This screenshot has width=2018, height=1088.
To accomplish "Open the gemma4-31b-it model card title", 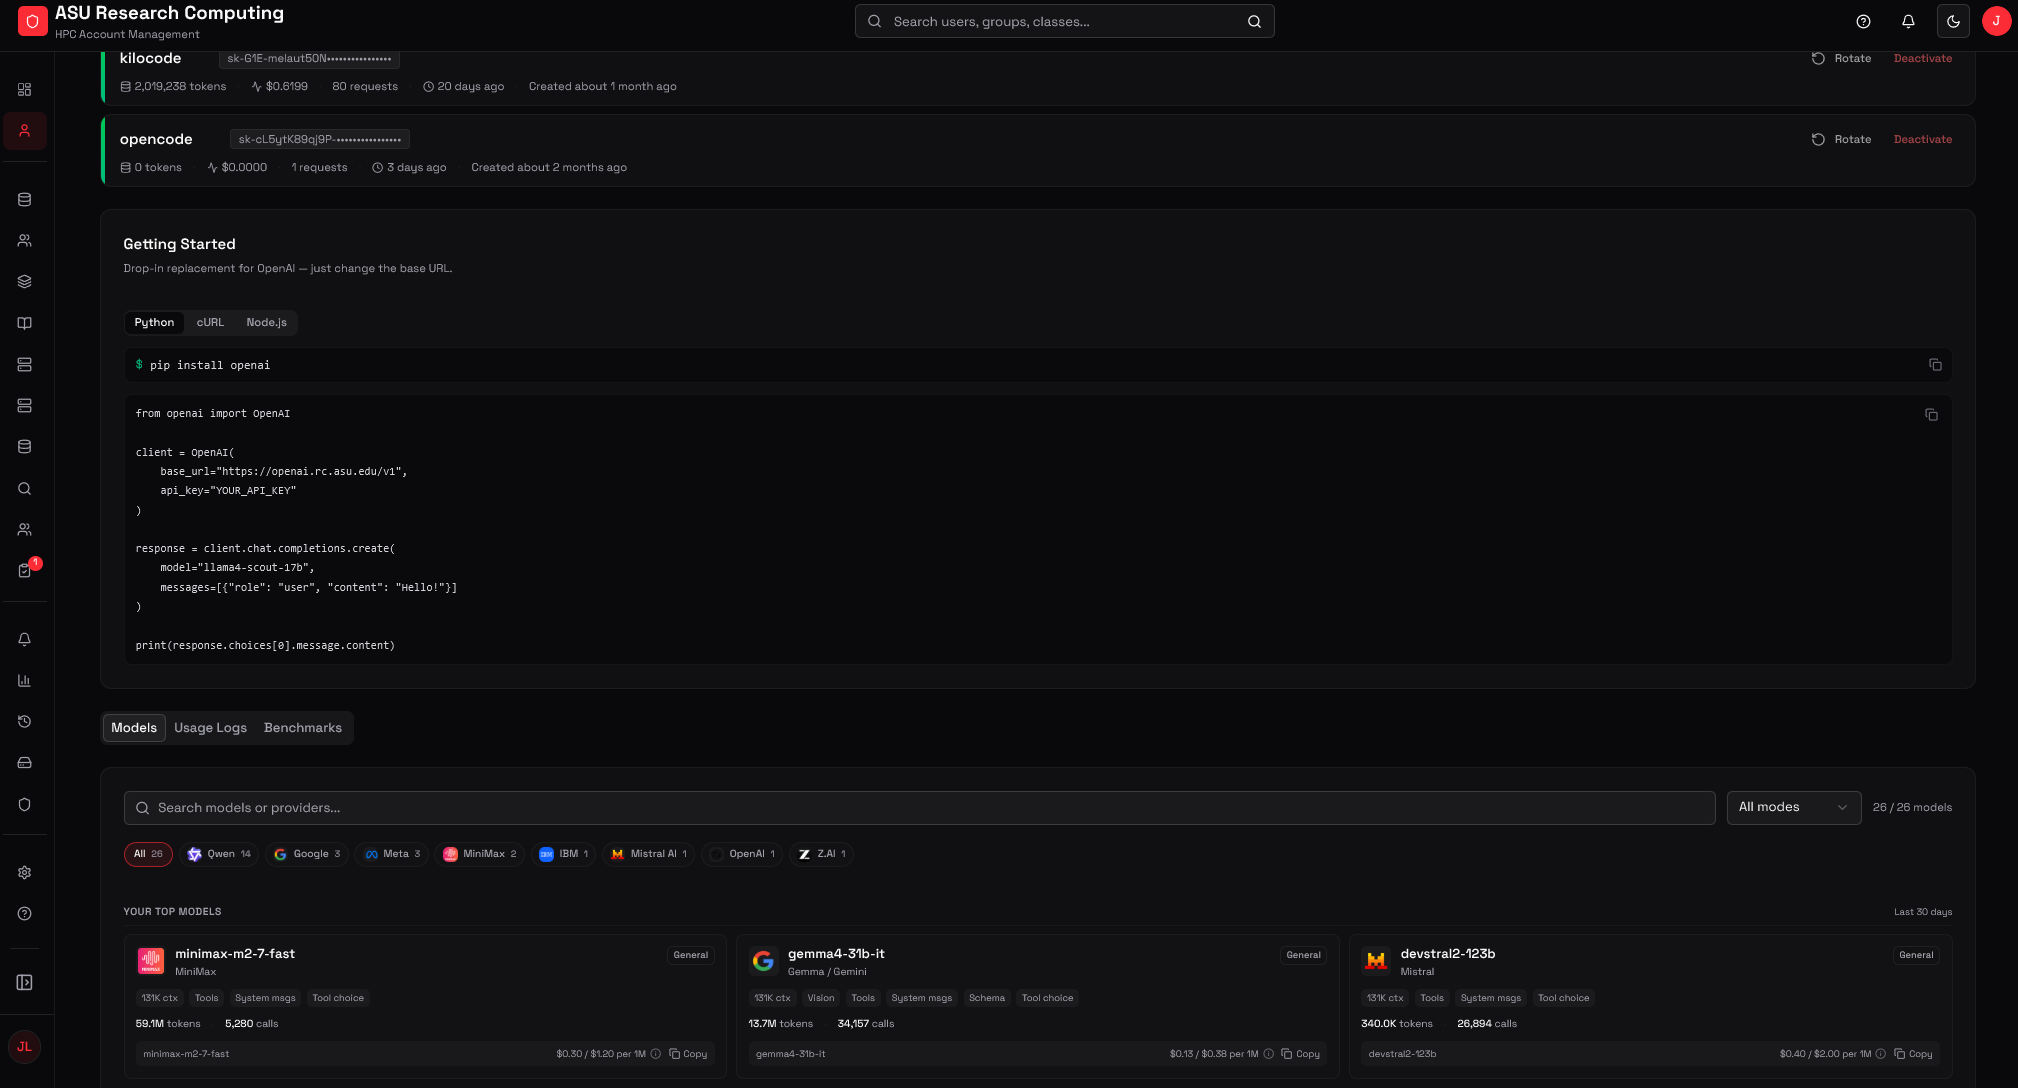I will click(836, 954).
